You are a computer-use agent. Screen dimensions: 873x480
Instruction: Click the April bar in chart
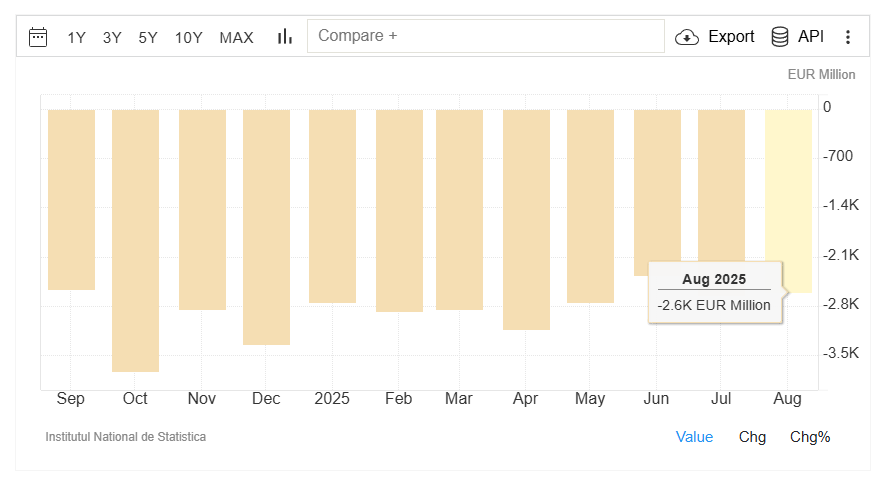click(526, 220)
